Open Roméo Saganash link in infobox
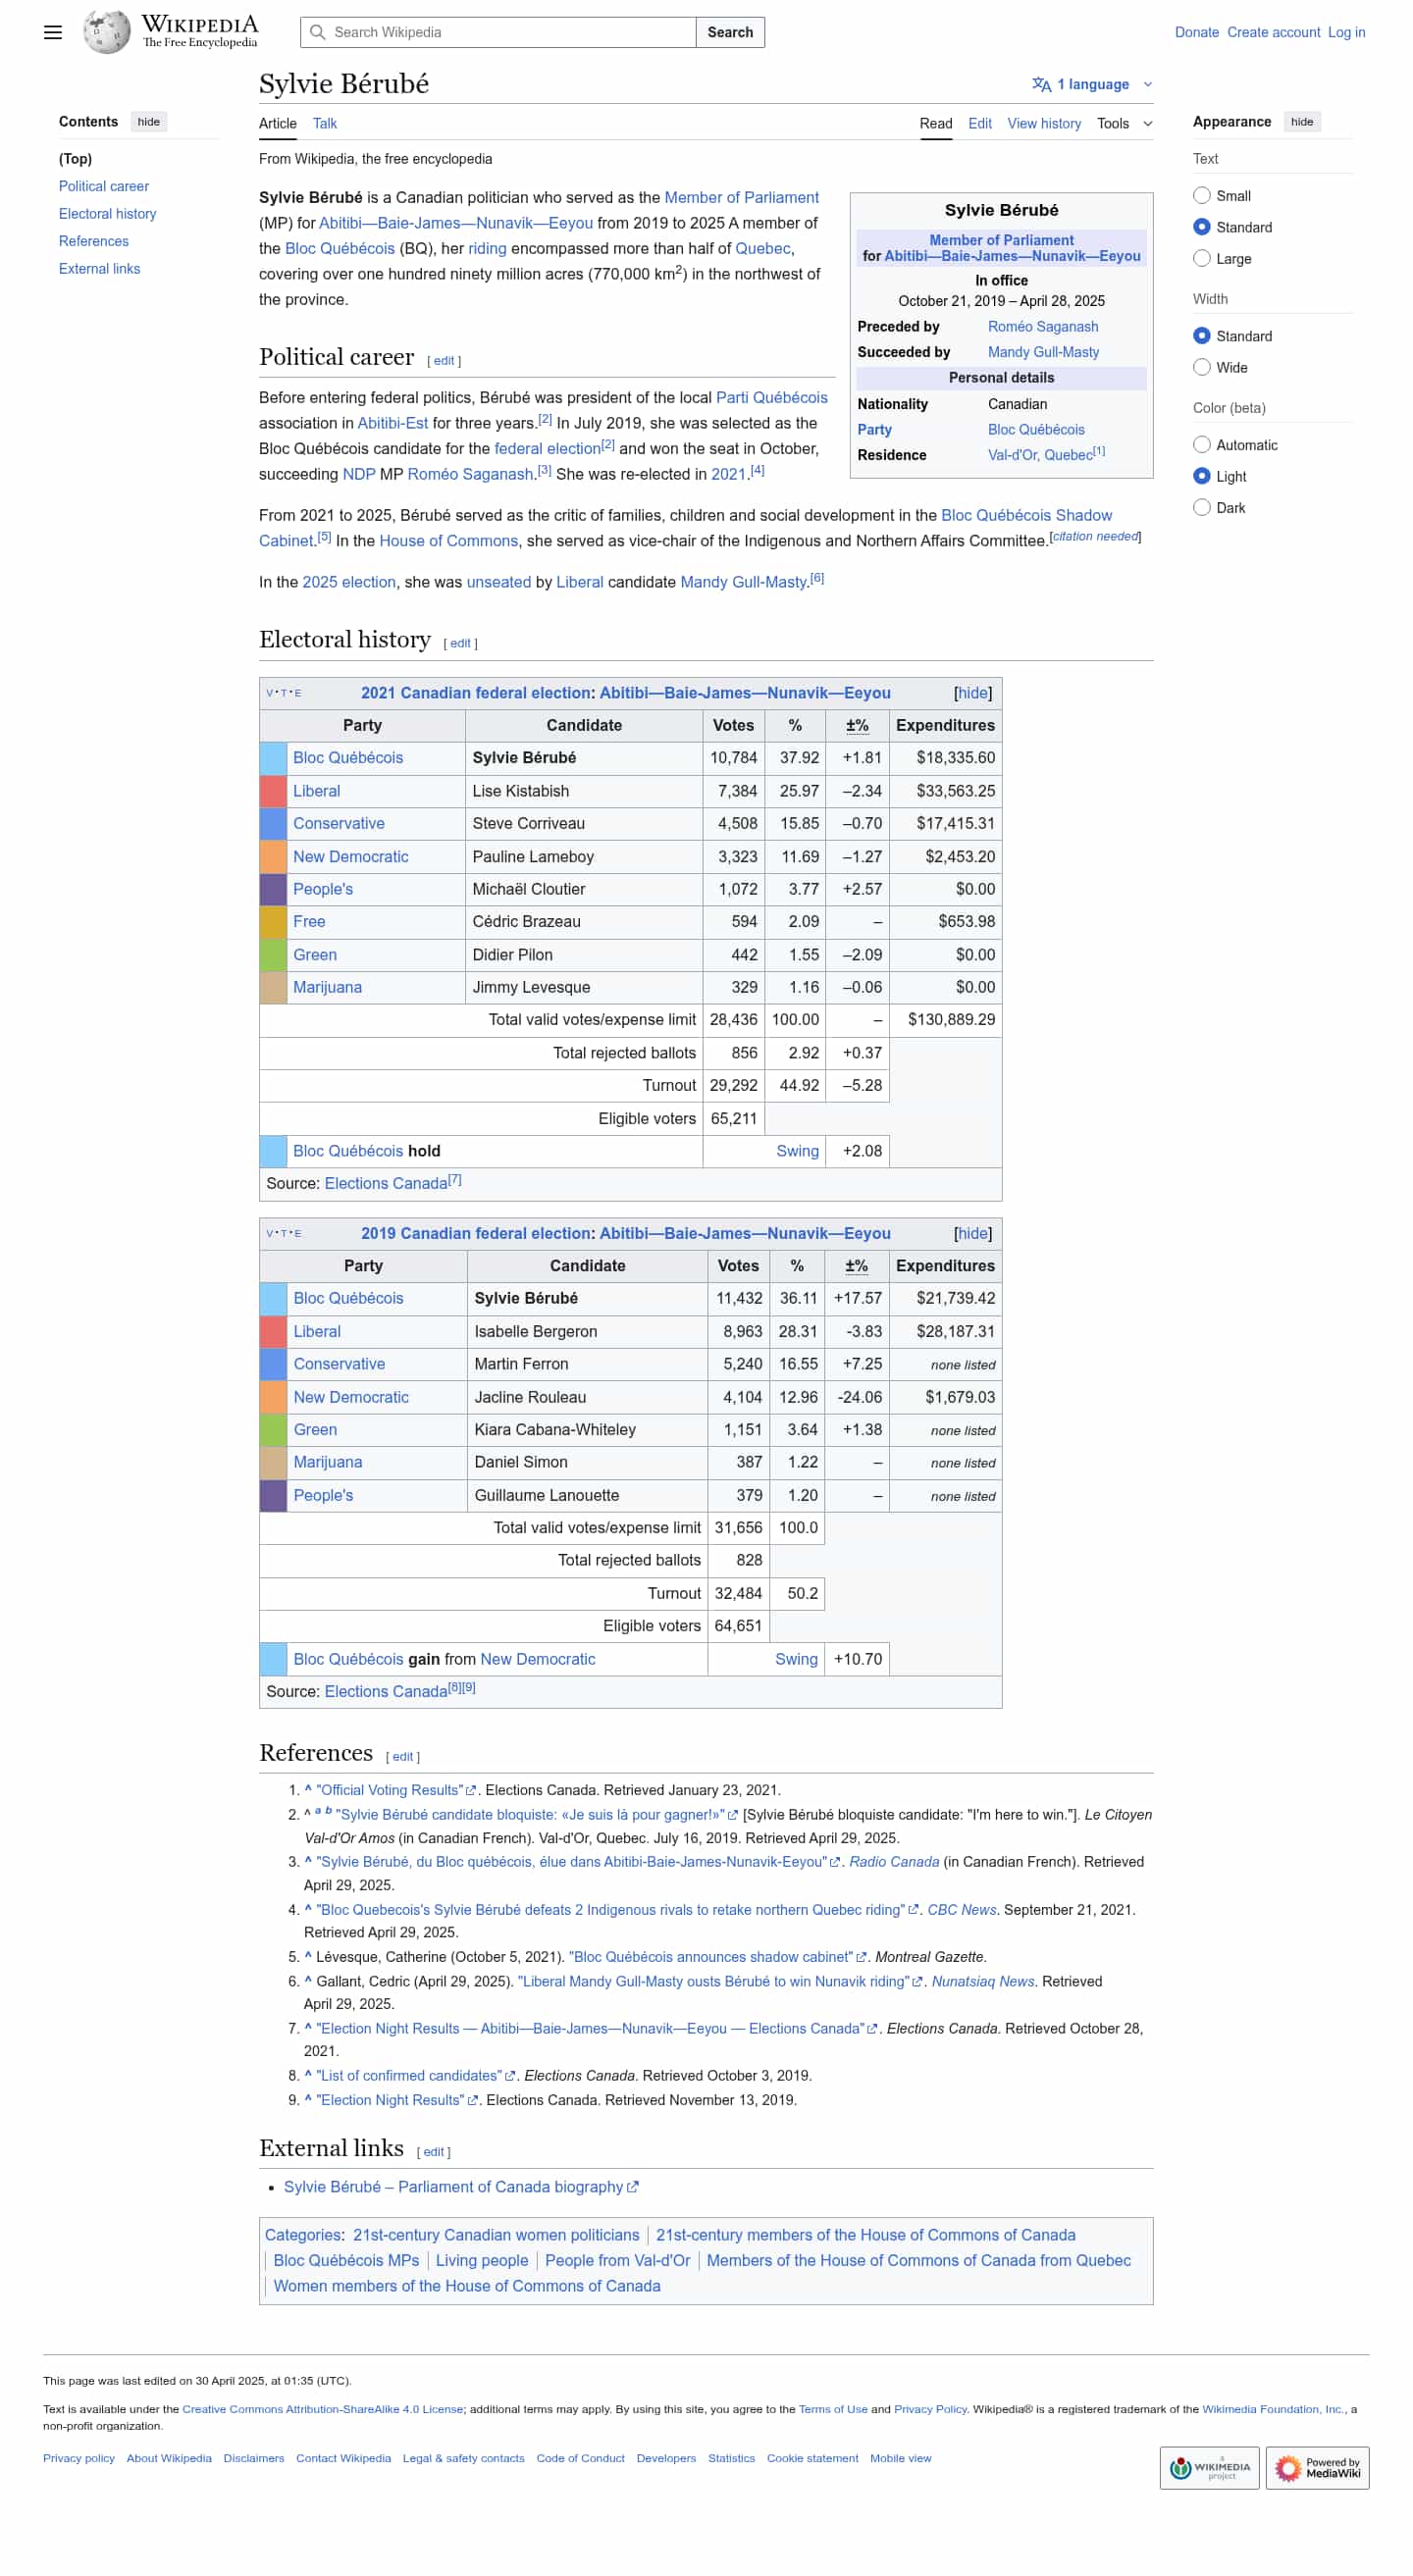This screenshot has width=1413, height=2576. (x=1043, y=327)
